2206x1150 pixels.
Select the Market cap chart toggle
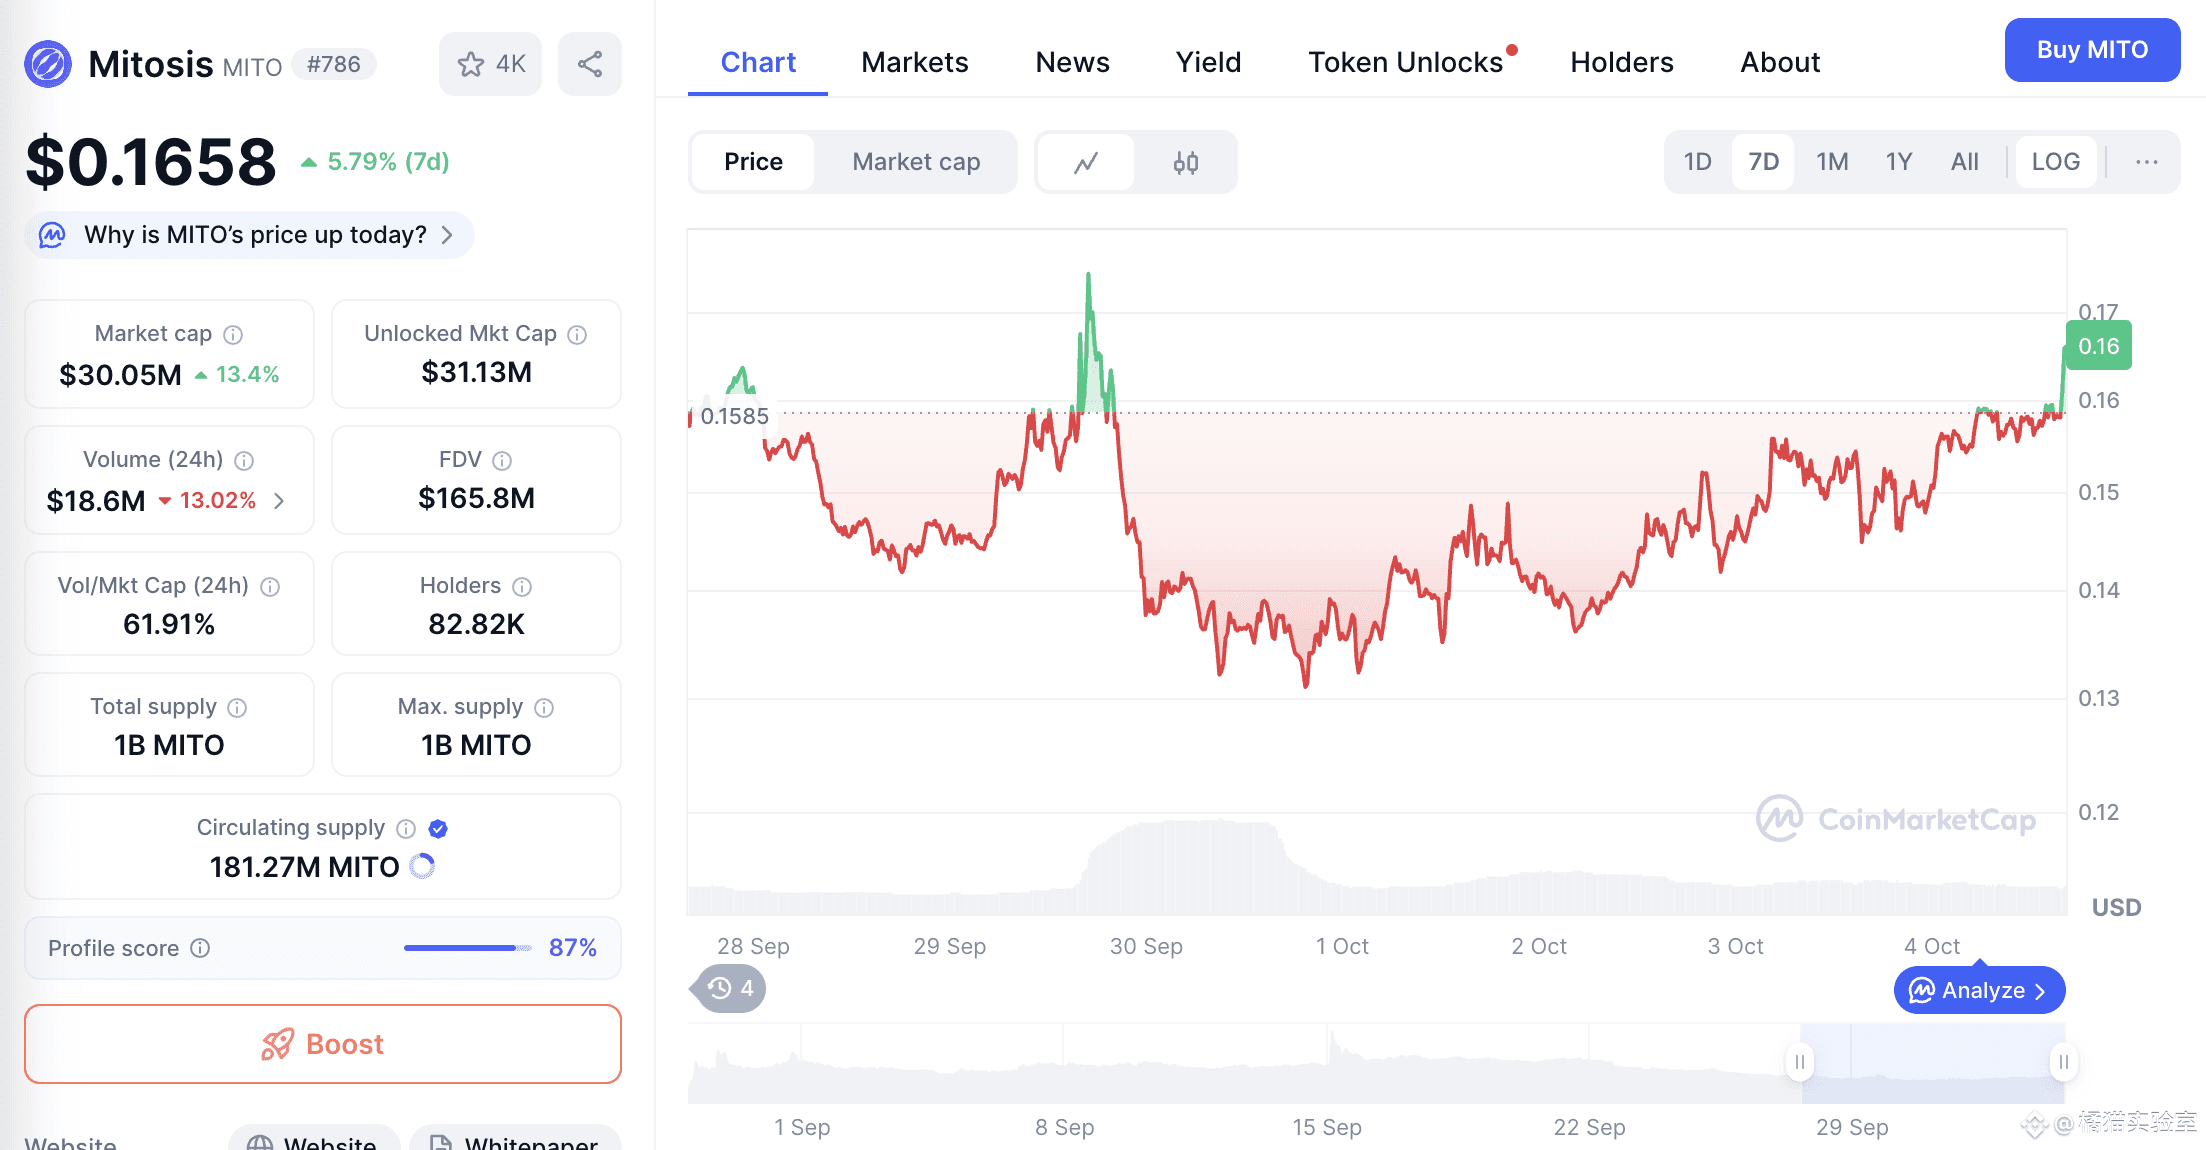click(916, 162)
